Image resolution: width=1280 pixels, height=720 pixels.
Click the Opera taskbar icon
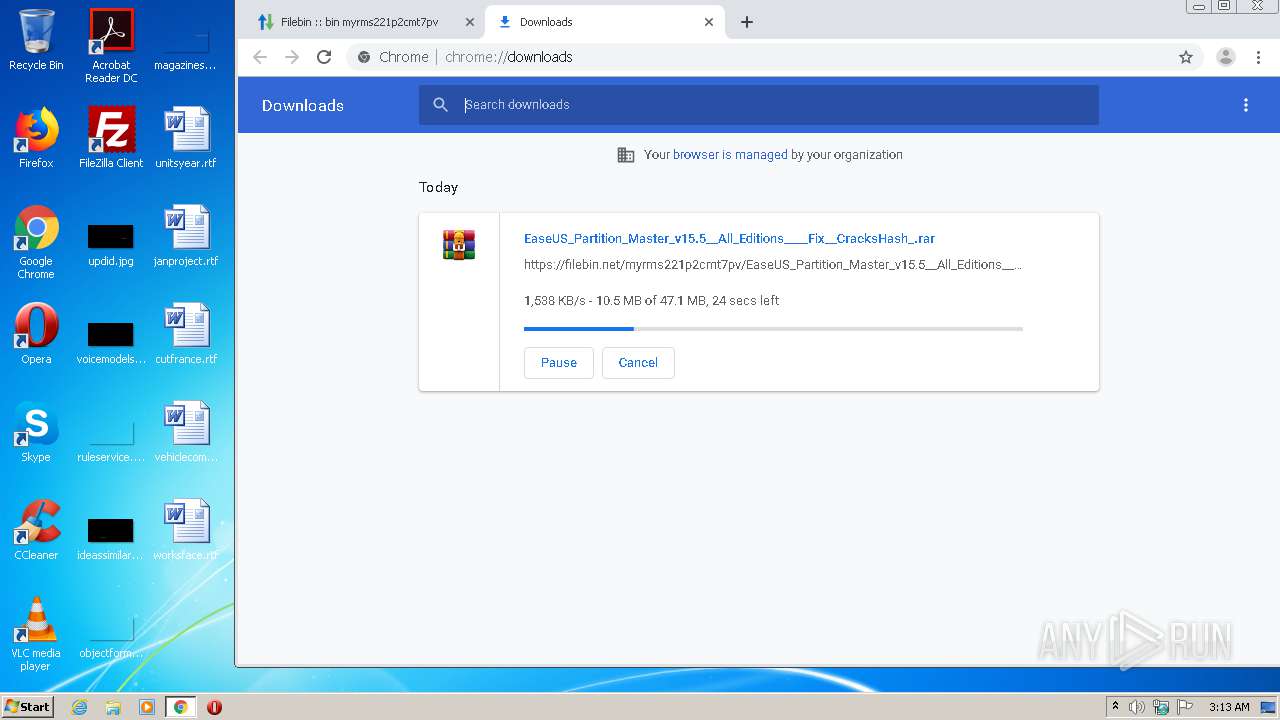(214, 707)
